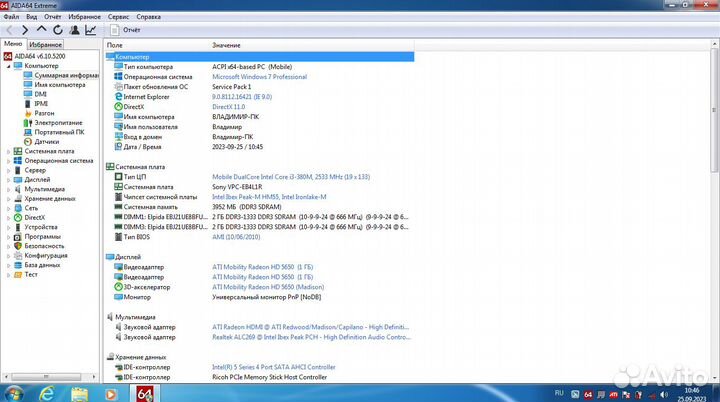Screen dimensions: 720x402
Task: Click the 3952 МБ system memory value
Action: 247,207
